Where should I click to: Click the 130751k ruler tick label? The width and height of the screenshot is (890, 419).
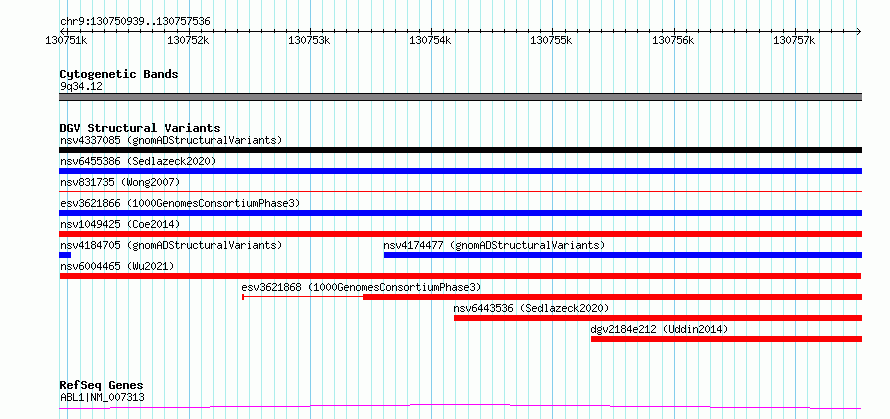[66, 40]
